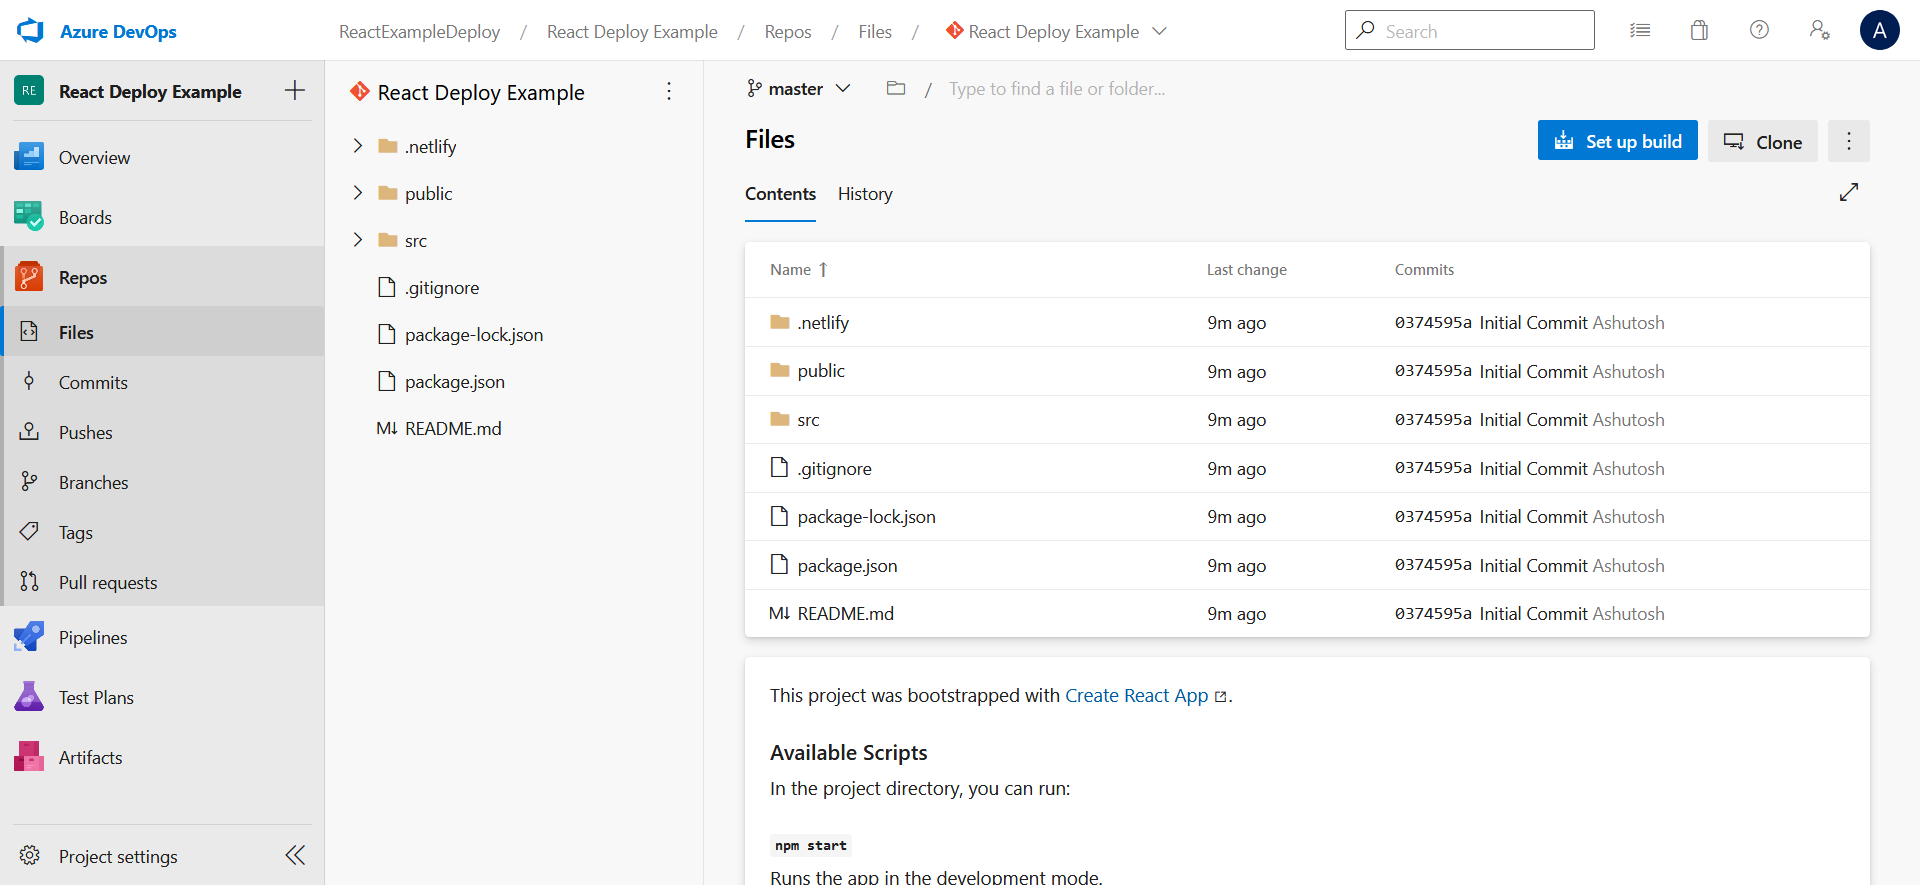Select Pull requests in Repos submenu
1920x885 pixels.
[x=163, y=582]
